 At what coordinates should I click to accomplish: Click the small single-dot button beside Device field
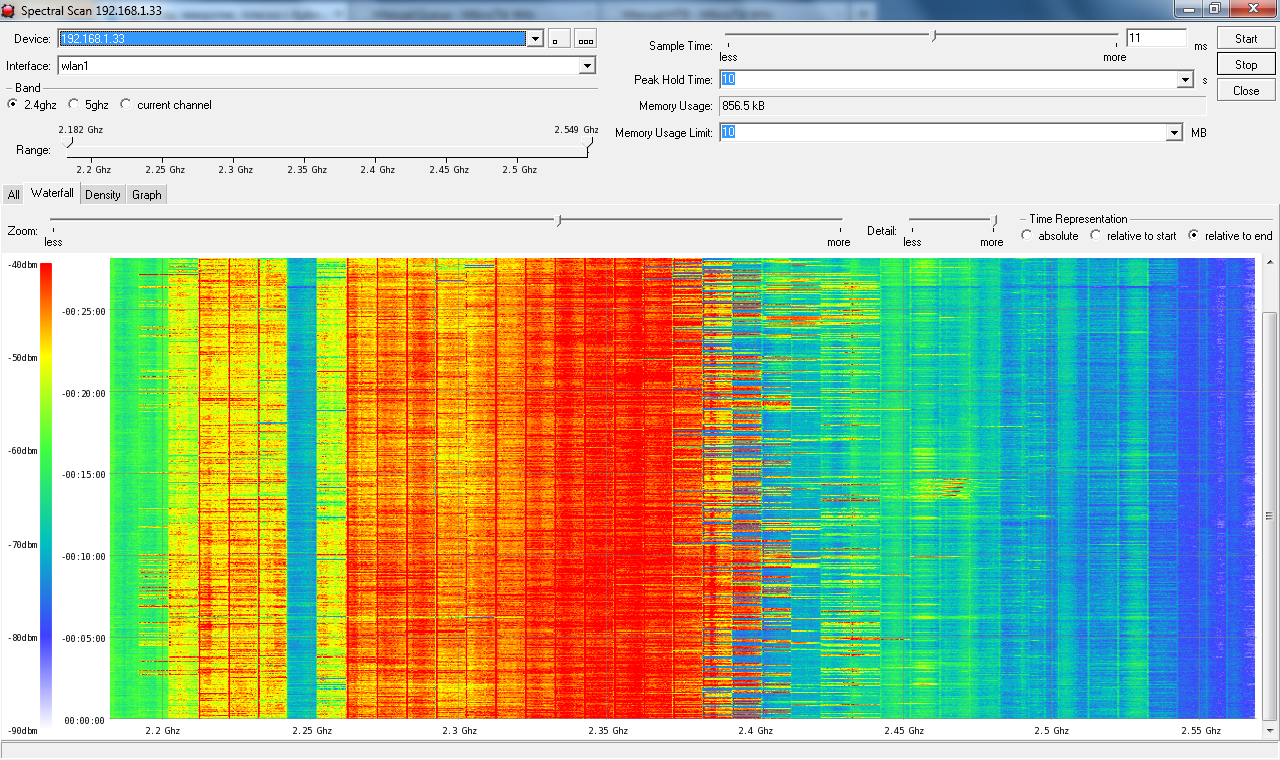559,38
